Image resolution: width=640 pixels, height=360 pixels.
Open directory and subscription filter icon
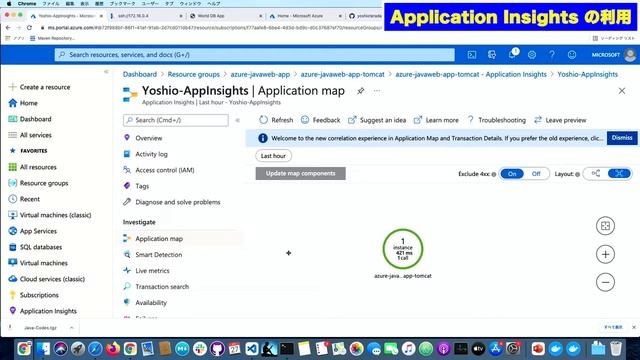click(x=492, y=55)
